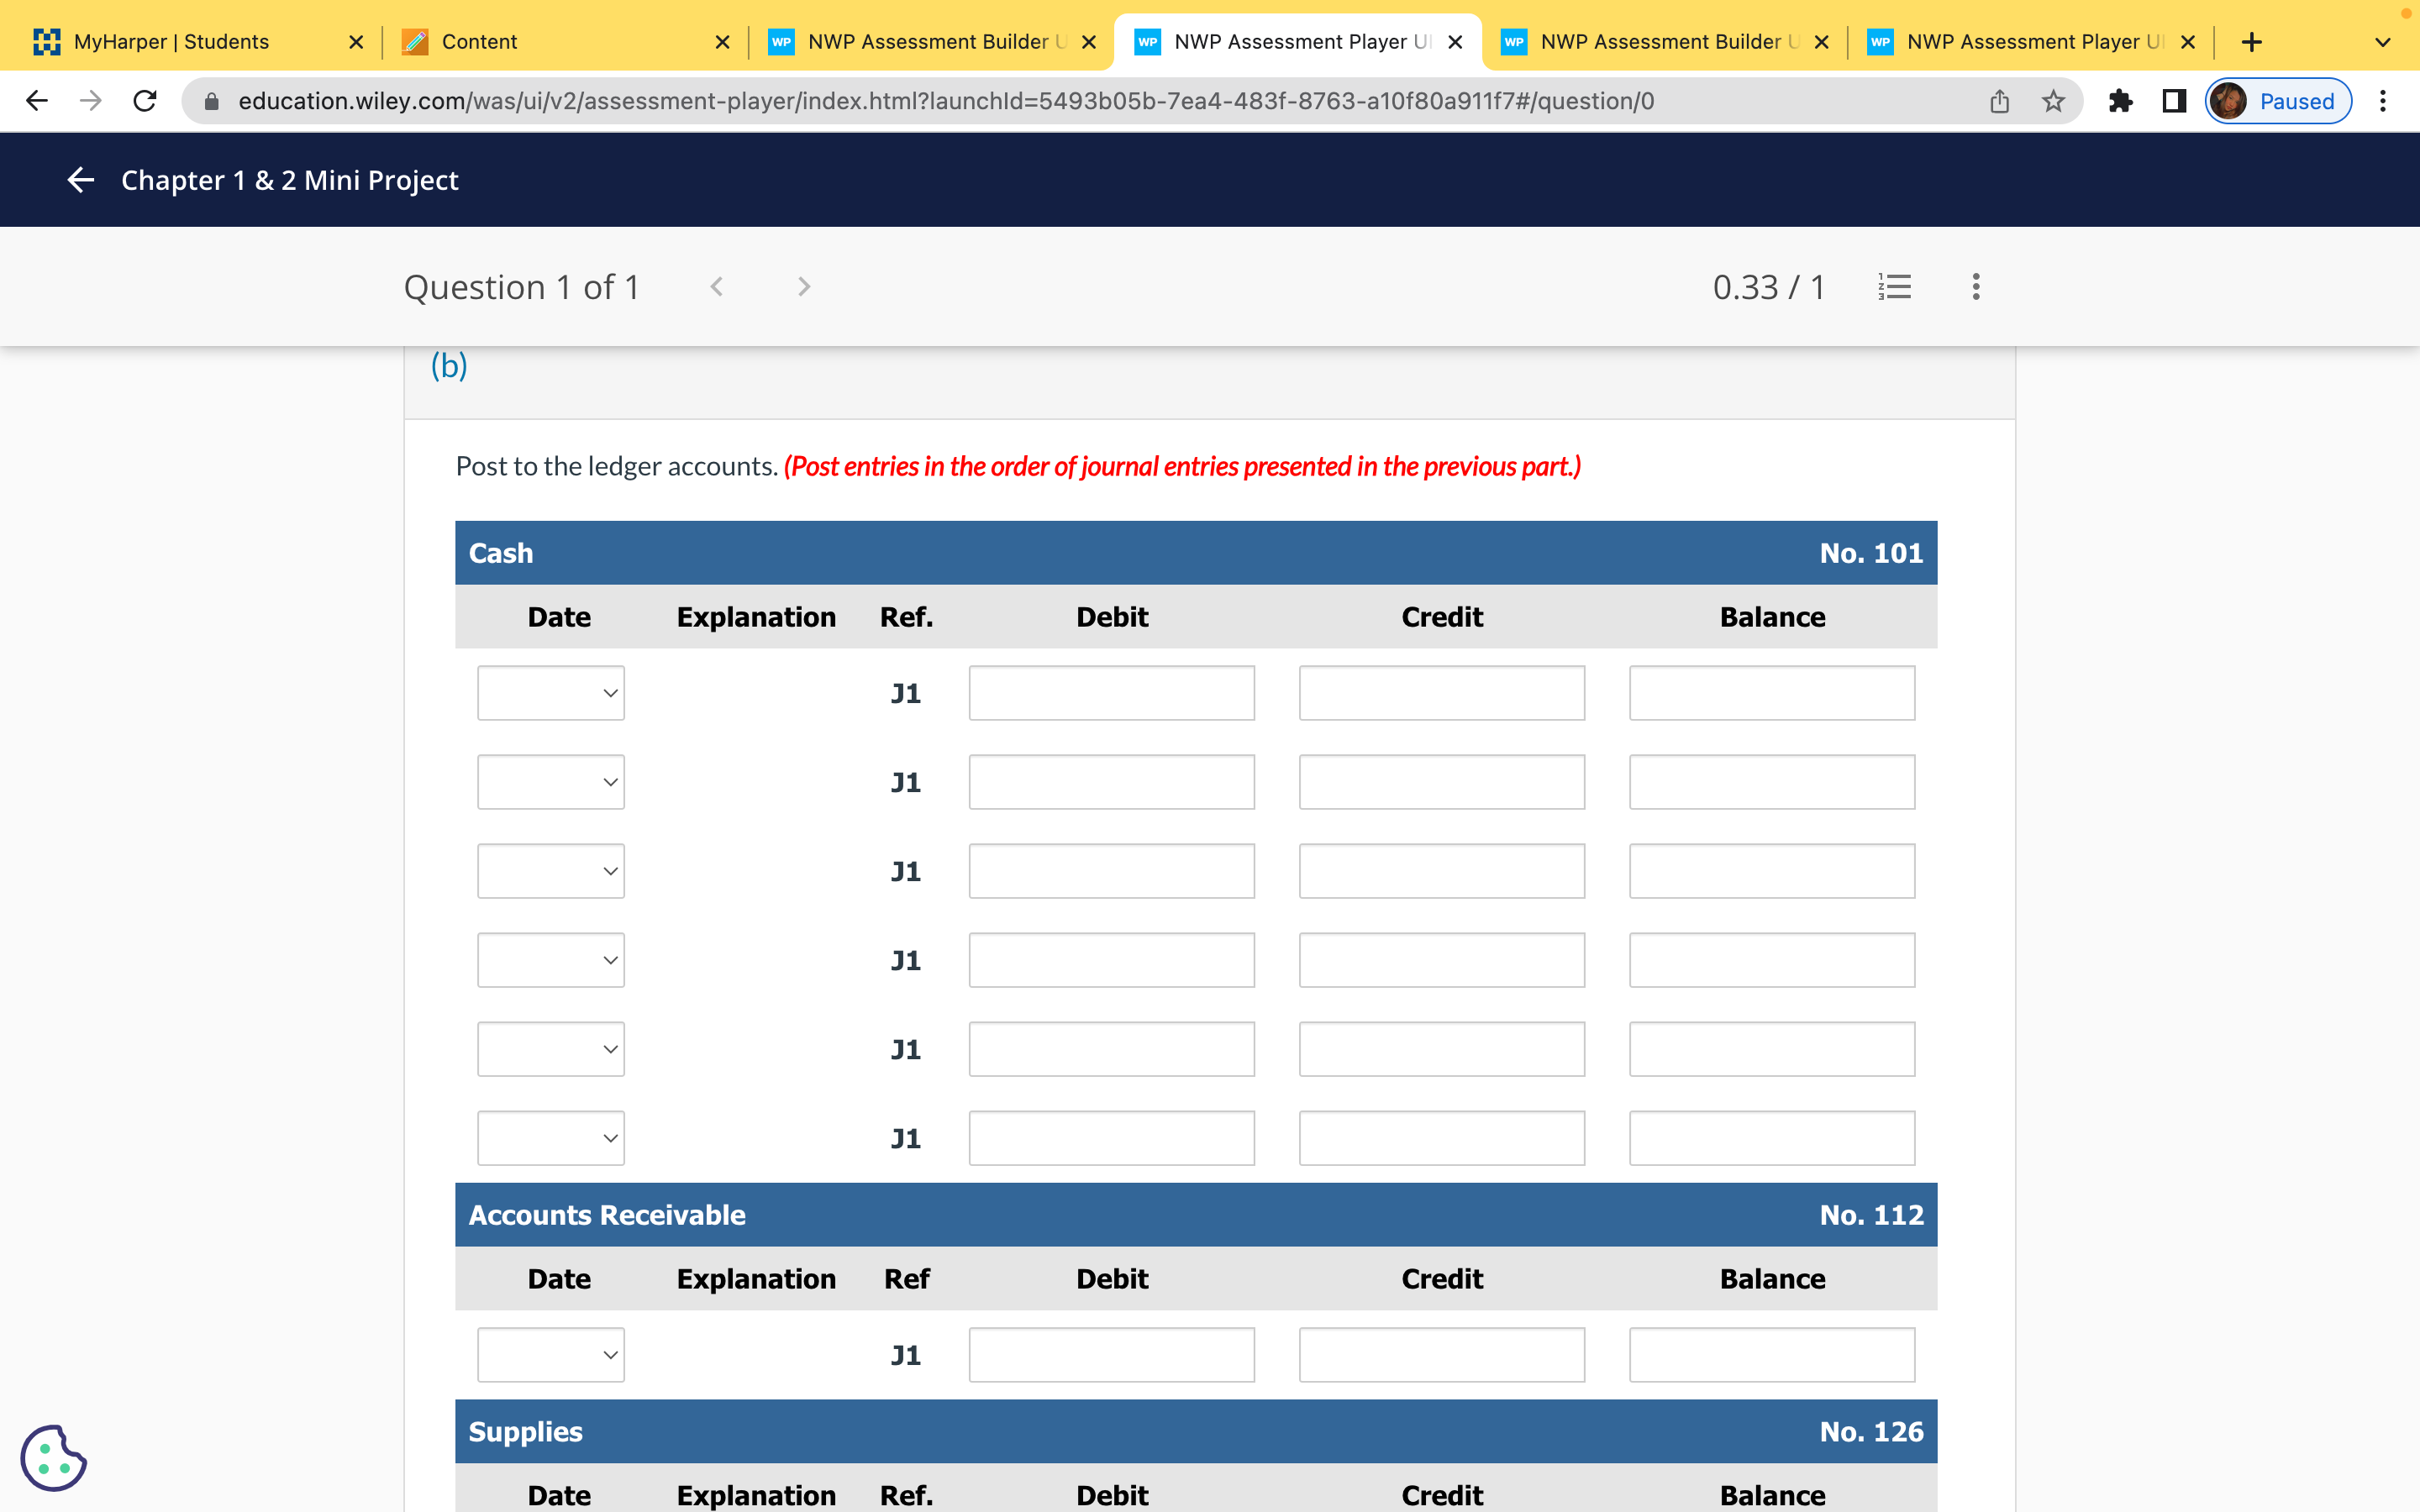Open the tab search chevron at top right

click(2382, 41)
